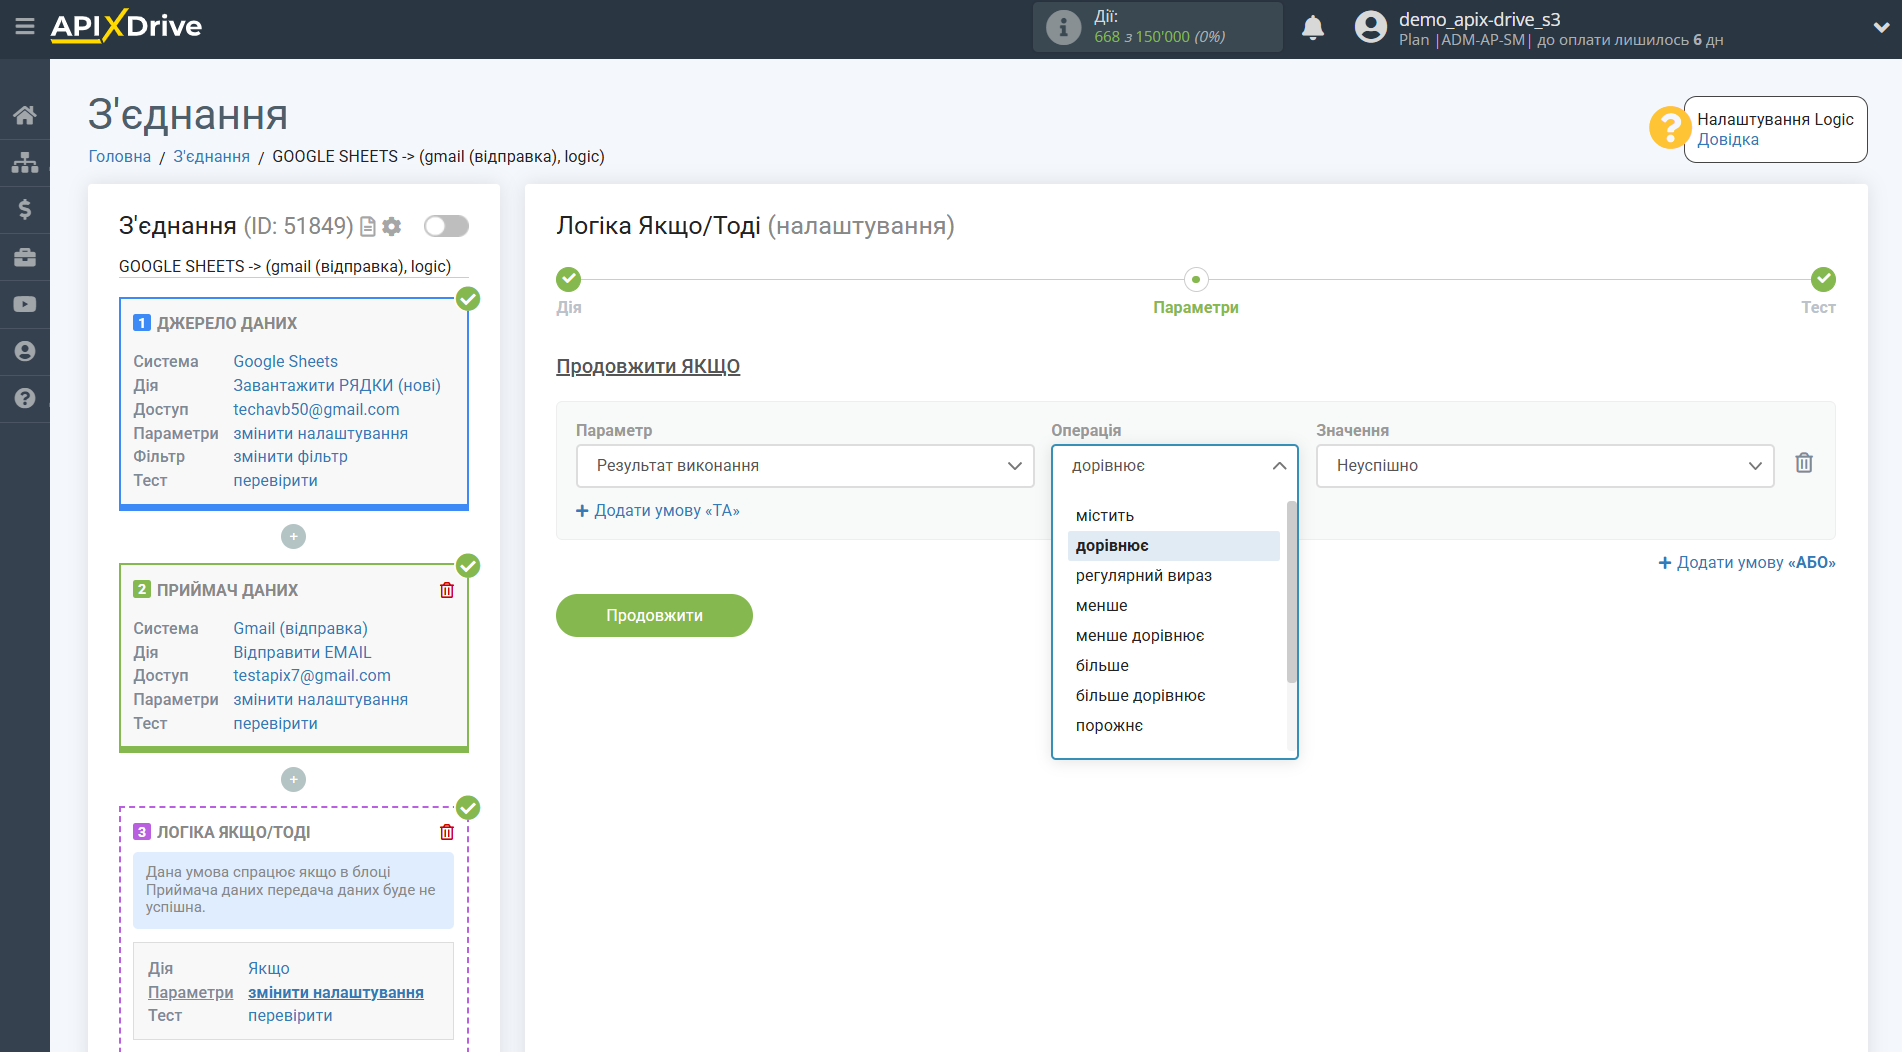Screen dimensions: 1902x1052
Task: Open the home icon in sidebar
Action: click(x=25, y=115)
